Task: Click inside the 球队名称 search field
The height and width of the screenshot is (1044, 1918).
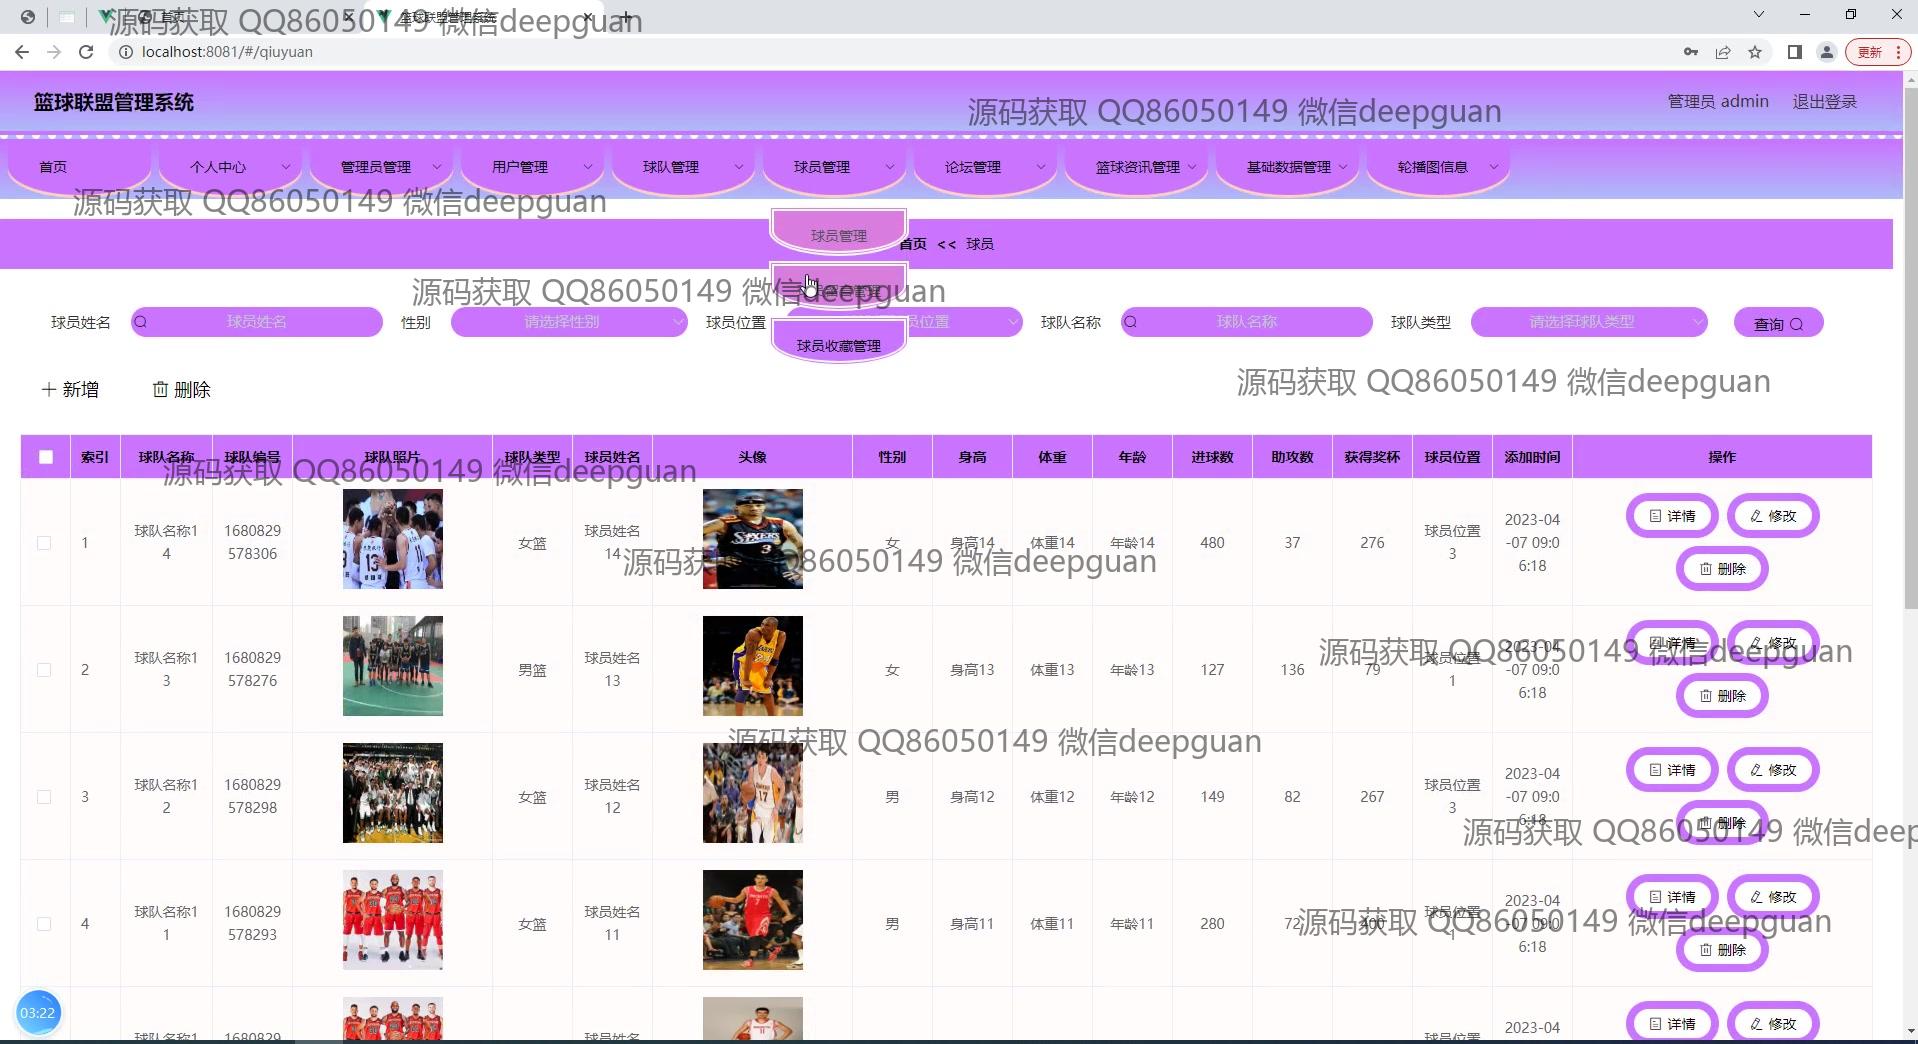Action: click(1247, 322)
